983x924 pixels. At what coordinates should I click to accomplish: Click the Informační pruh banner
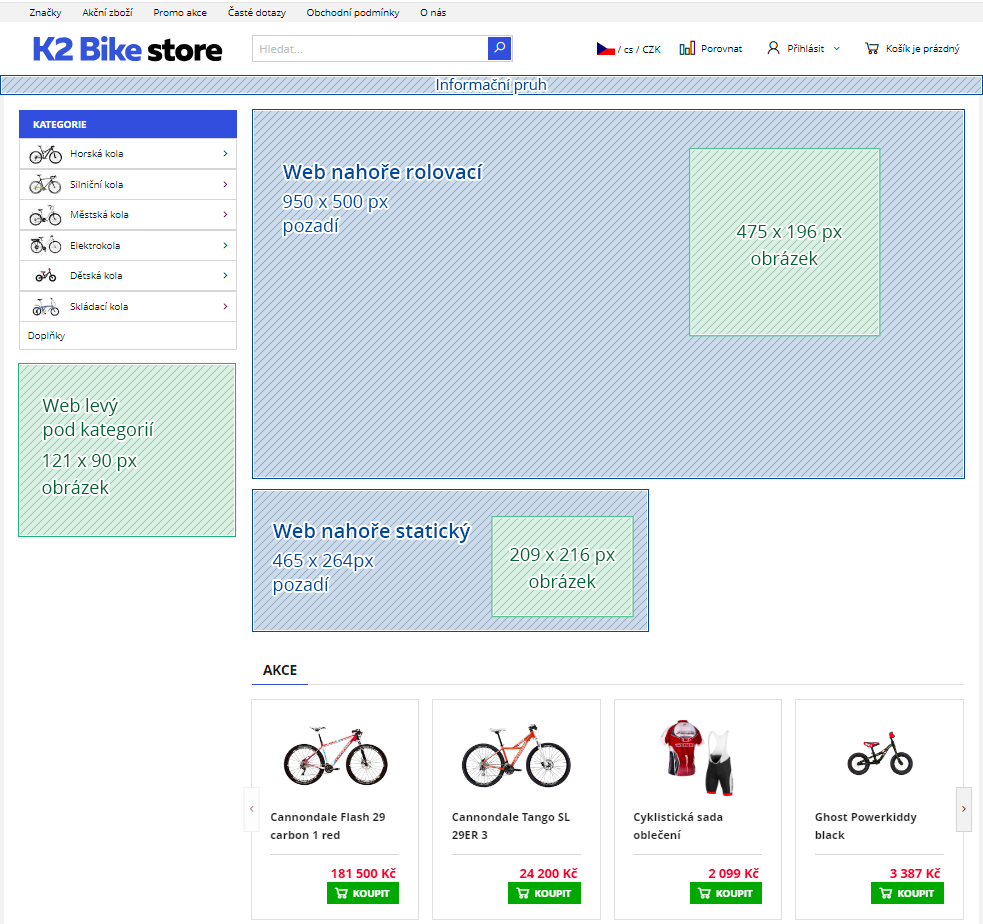tap(492, 85)
